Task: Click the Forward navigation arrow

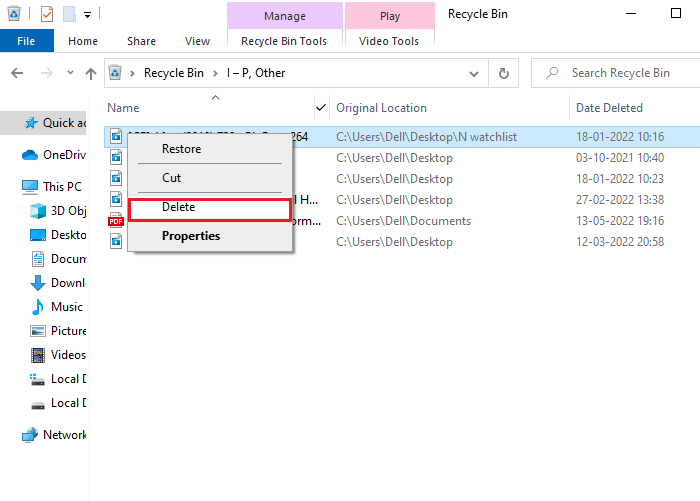Action: pyautogui.click(x=46, y=73)
